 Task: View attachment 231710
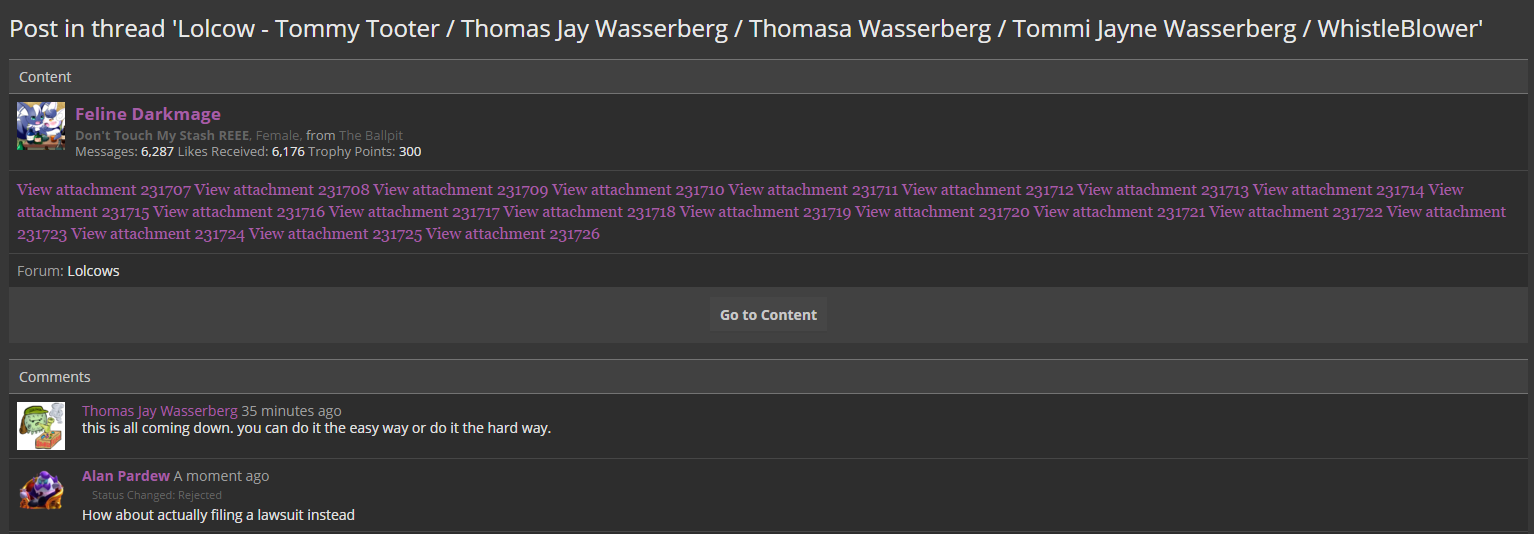638,190
